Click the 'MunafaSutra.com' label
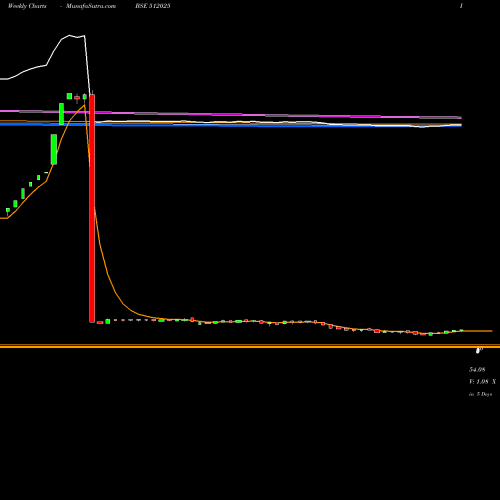The image size is (500, 500). [91, 6]
